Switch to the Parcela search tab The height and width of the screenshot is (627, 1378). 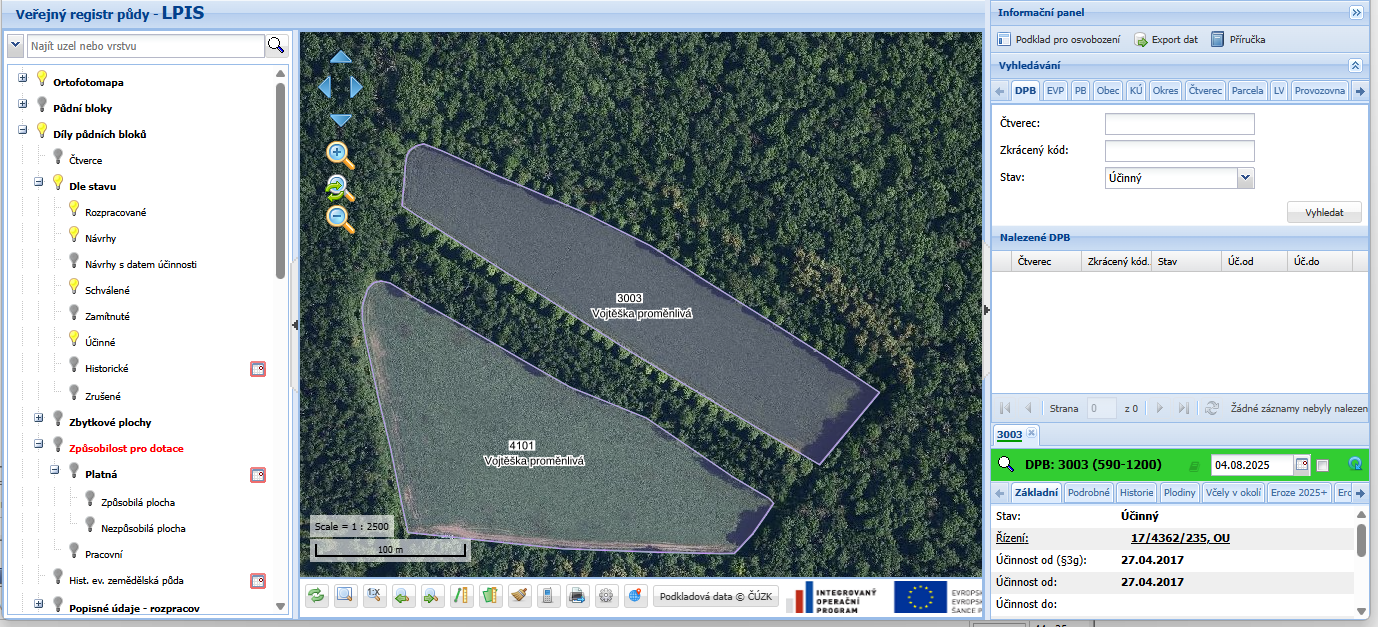(1247, 91)
